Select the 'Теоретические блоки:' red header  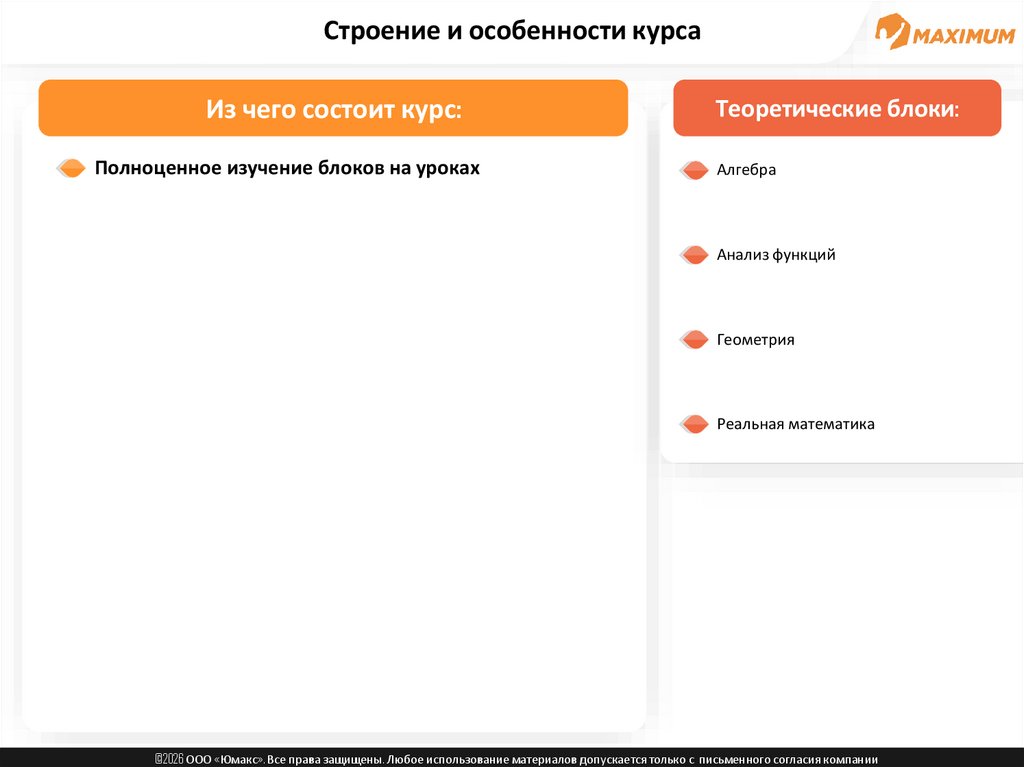[837, 108]
